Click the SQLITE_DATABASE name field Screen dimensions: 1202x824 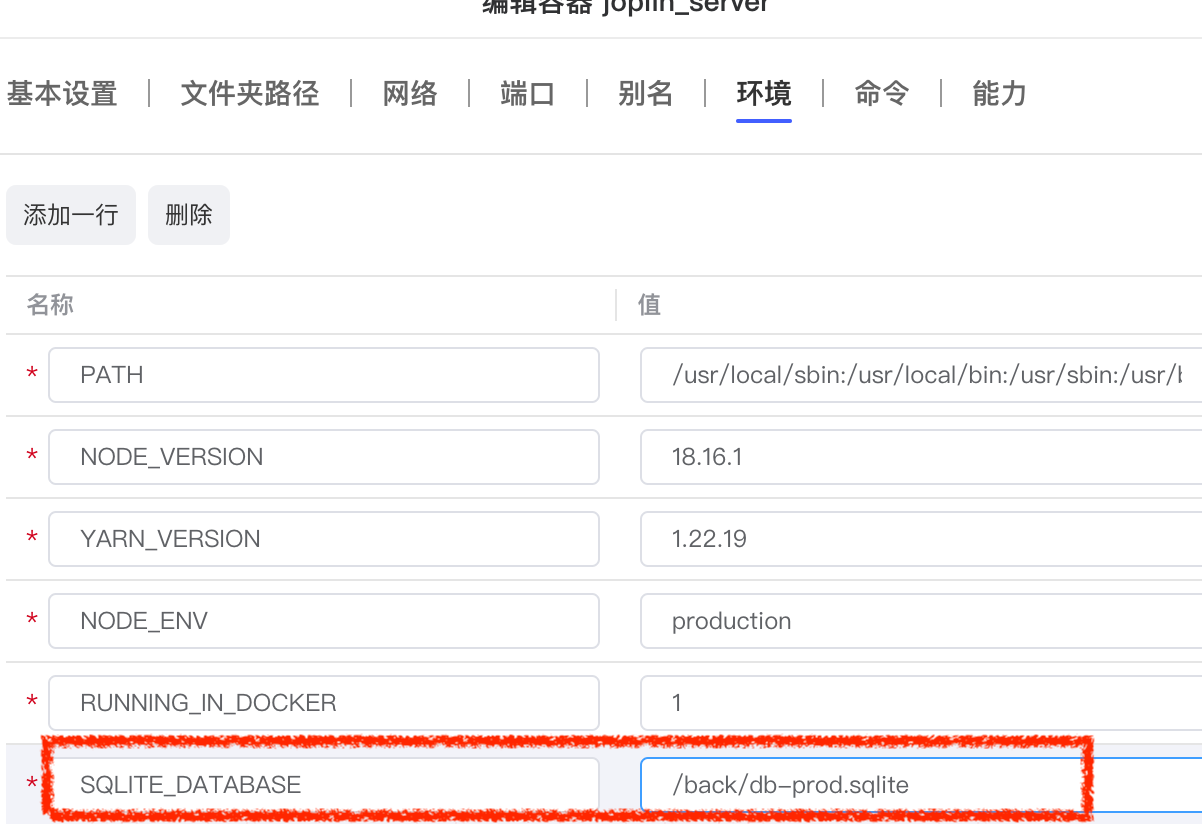323,785
